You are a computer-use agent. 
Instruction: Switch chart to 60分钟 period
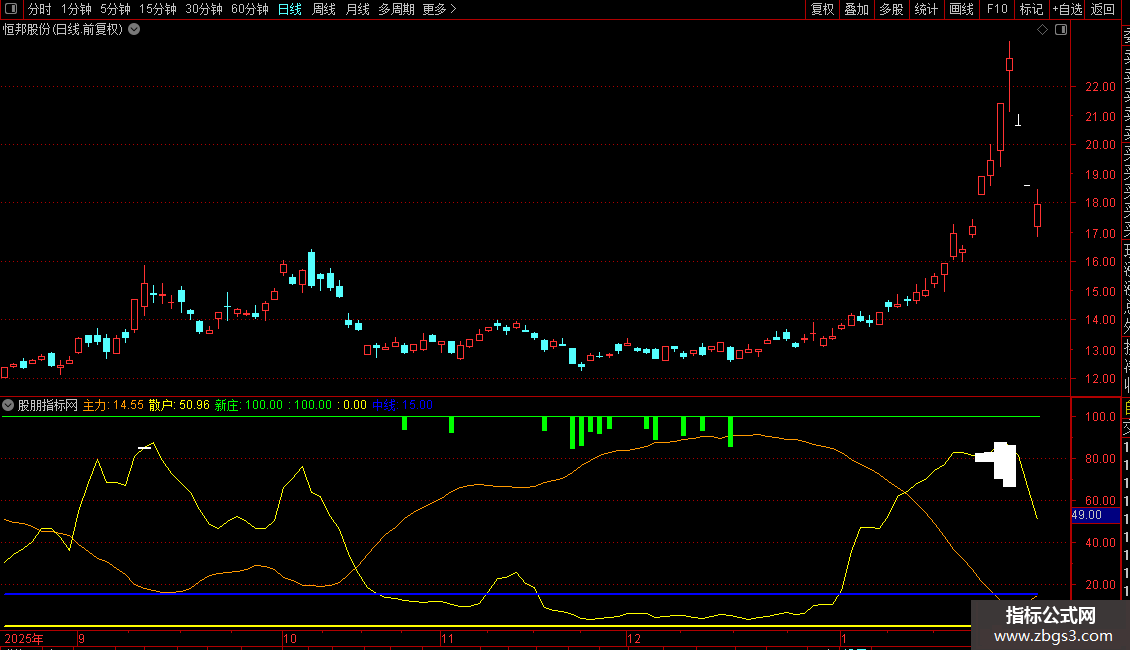[x=249, y=9]
